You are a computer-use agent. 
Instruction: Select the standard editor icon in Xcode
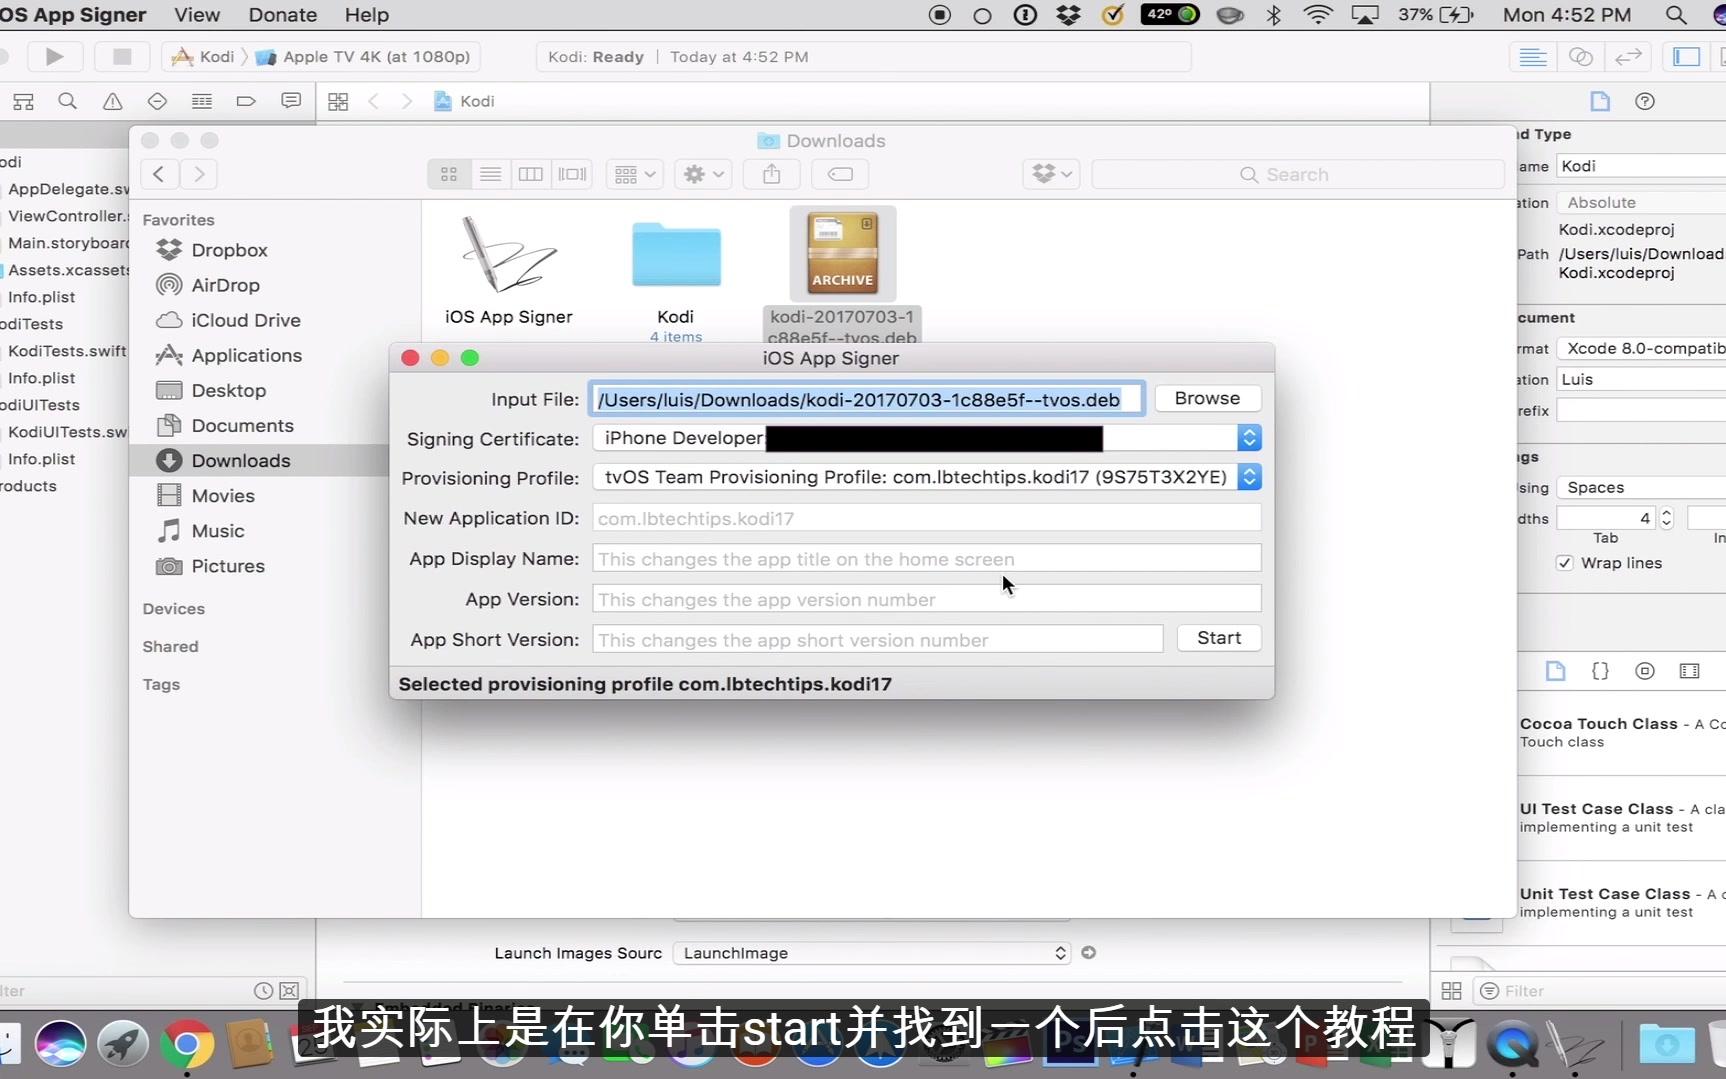click(1533, 57)
